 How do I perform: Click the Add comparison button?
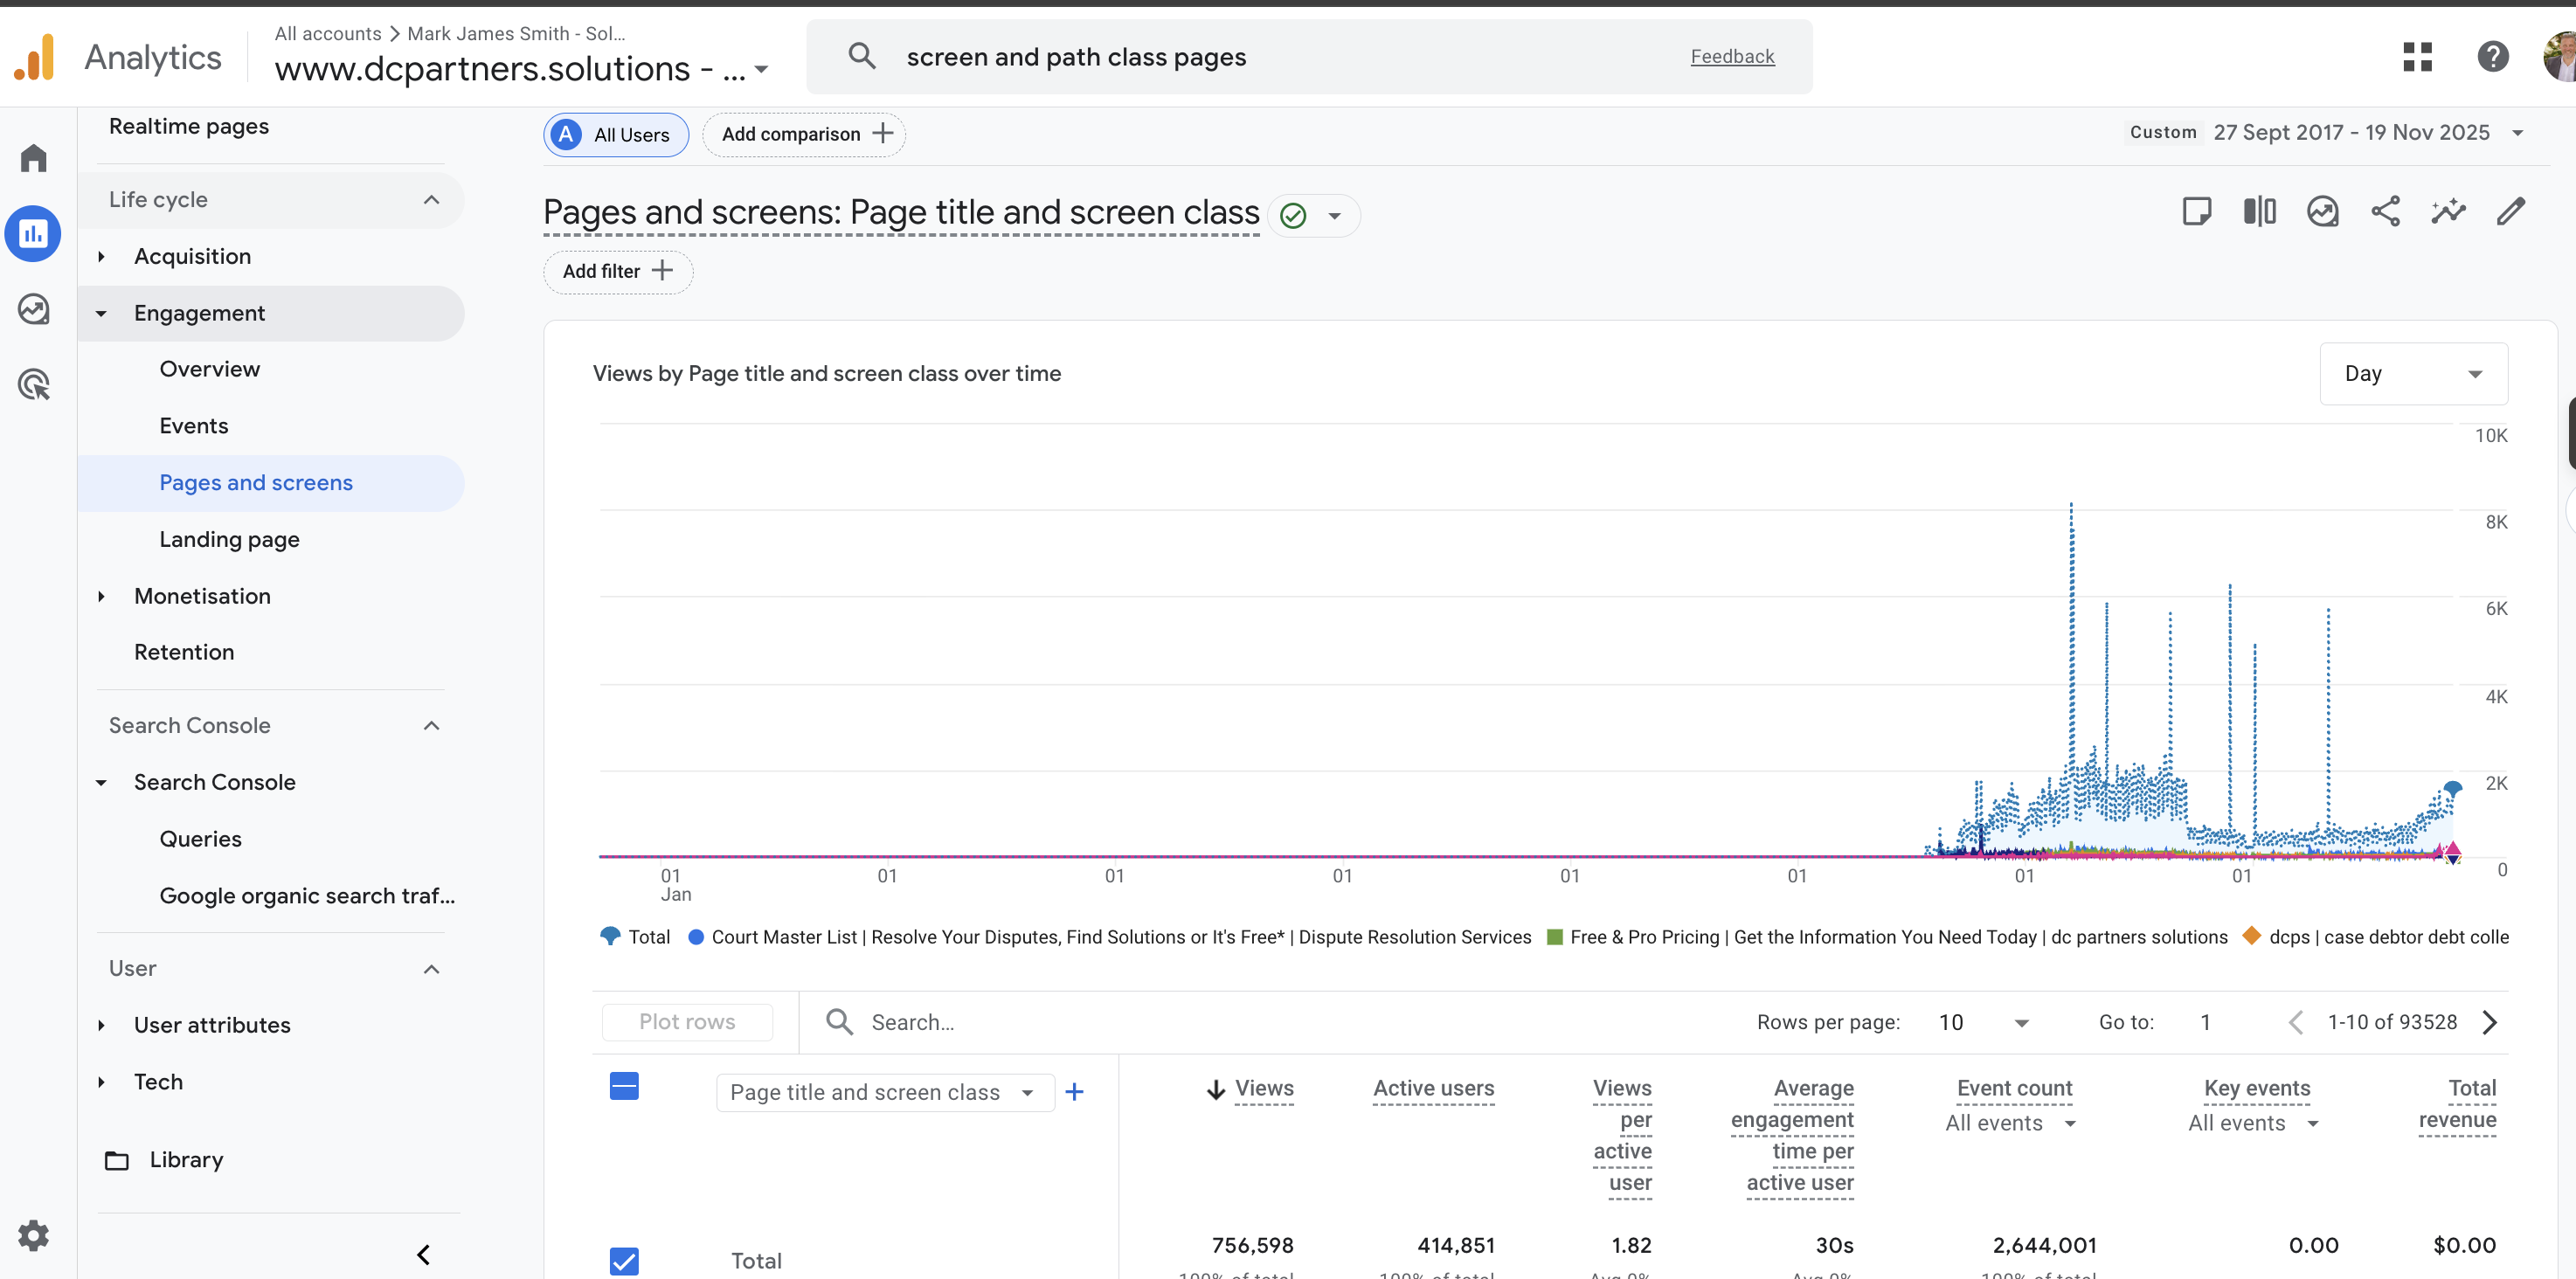click(804, 135)
